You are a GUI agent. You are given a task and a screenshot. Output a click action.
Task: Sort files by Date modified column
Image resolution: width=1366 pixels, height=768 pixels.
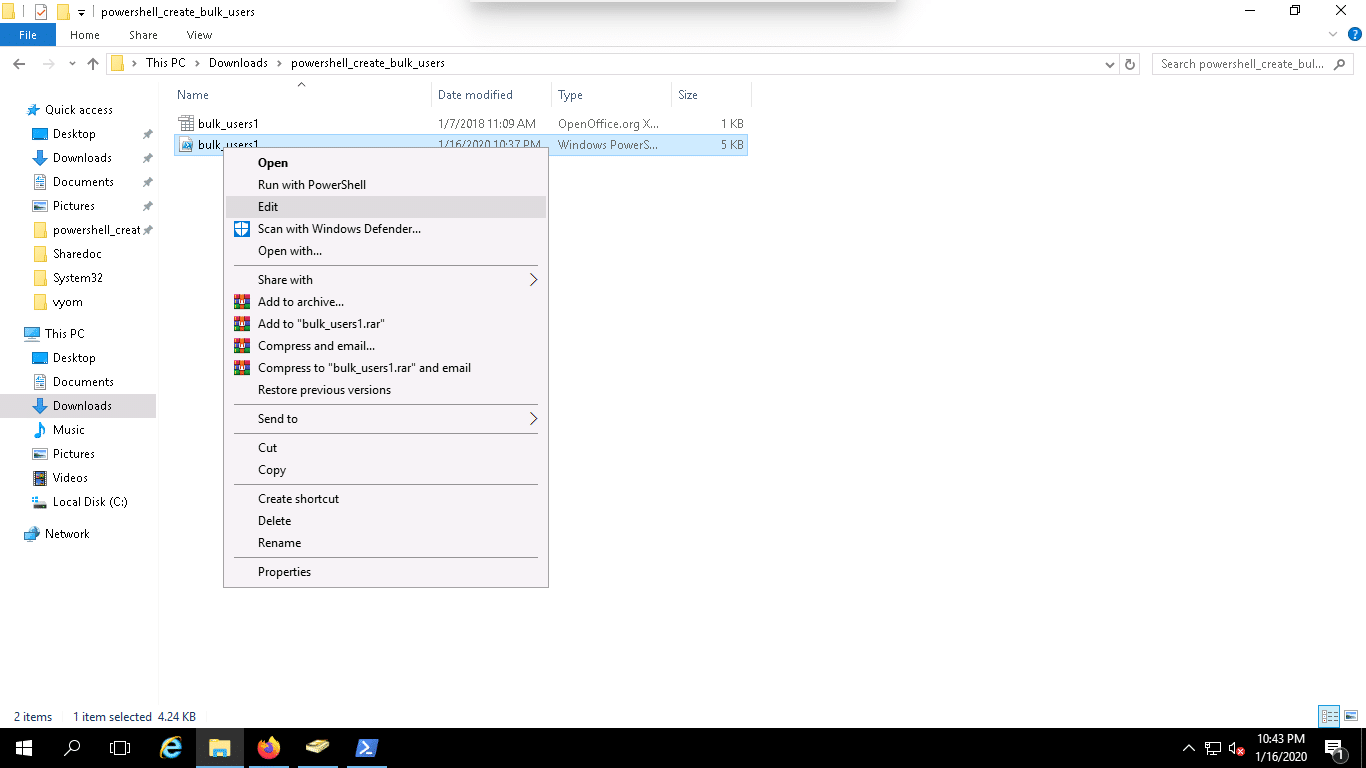tap(475, 95)
